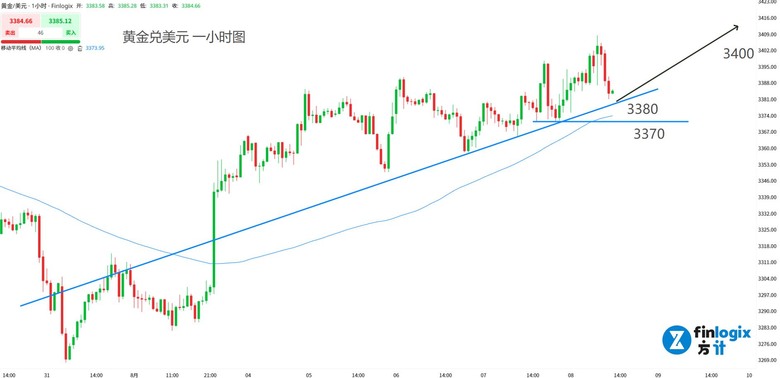Click the MA value 3373.95 readout
Image resolution: width=780 pixels, height=378 pixels.
click(x=95, y=48)
